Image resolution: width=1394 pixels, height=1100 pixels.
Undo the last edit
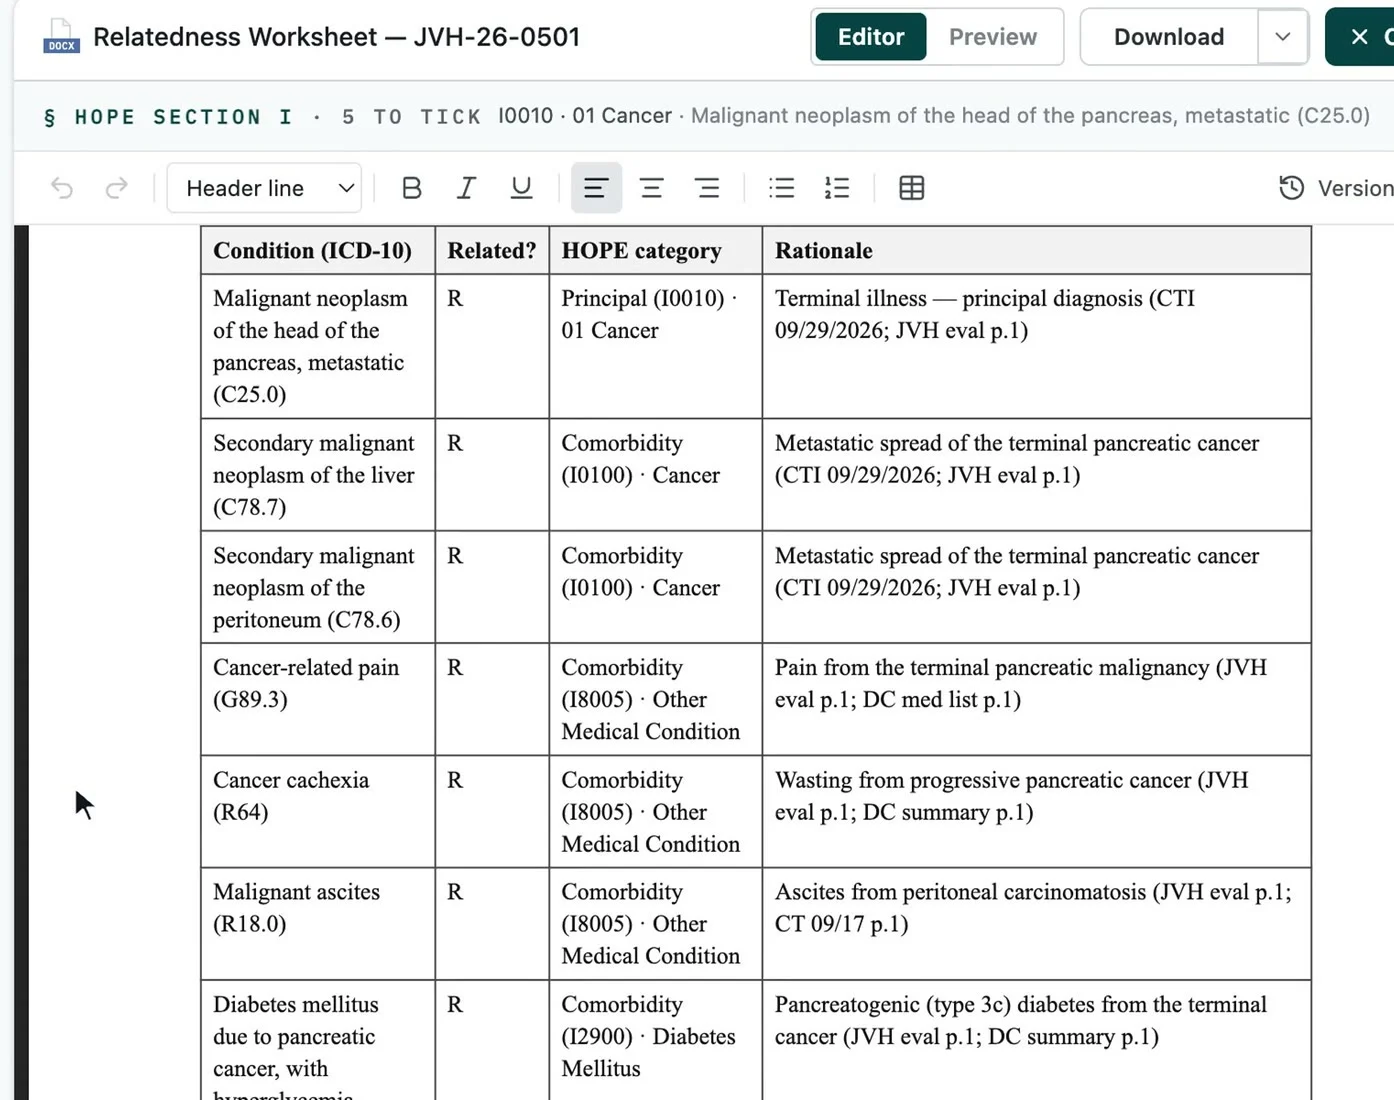62,188
